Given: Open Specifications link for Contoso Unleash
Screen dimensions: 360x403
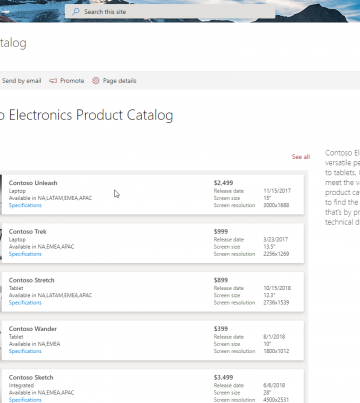Looking at the screenshot, I should click(x=25, y=205).
